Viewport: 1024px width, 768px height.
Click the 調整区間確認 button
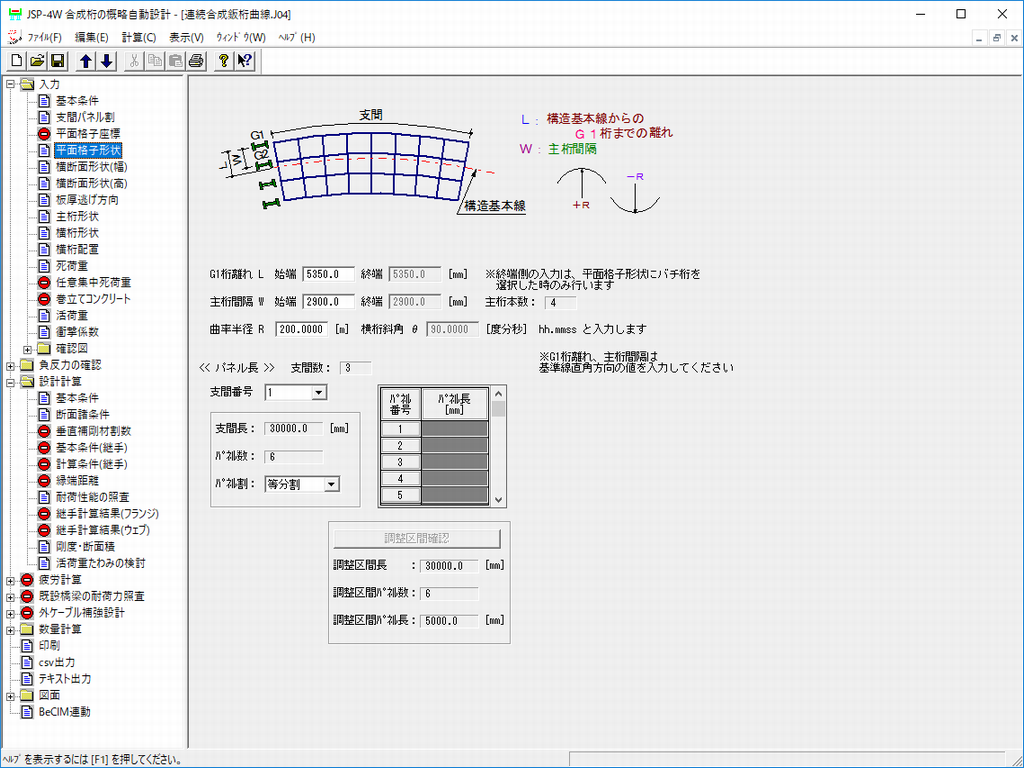pos(417,538)
